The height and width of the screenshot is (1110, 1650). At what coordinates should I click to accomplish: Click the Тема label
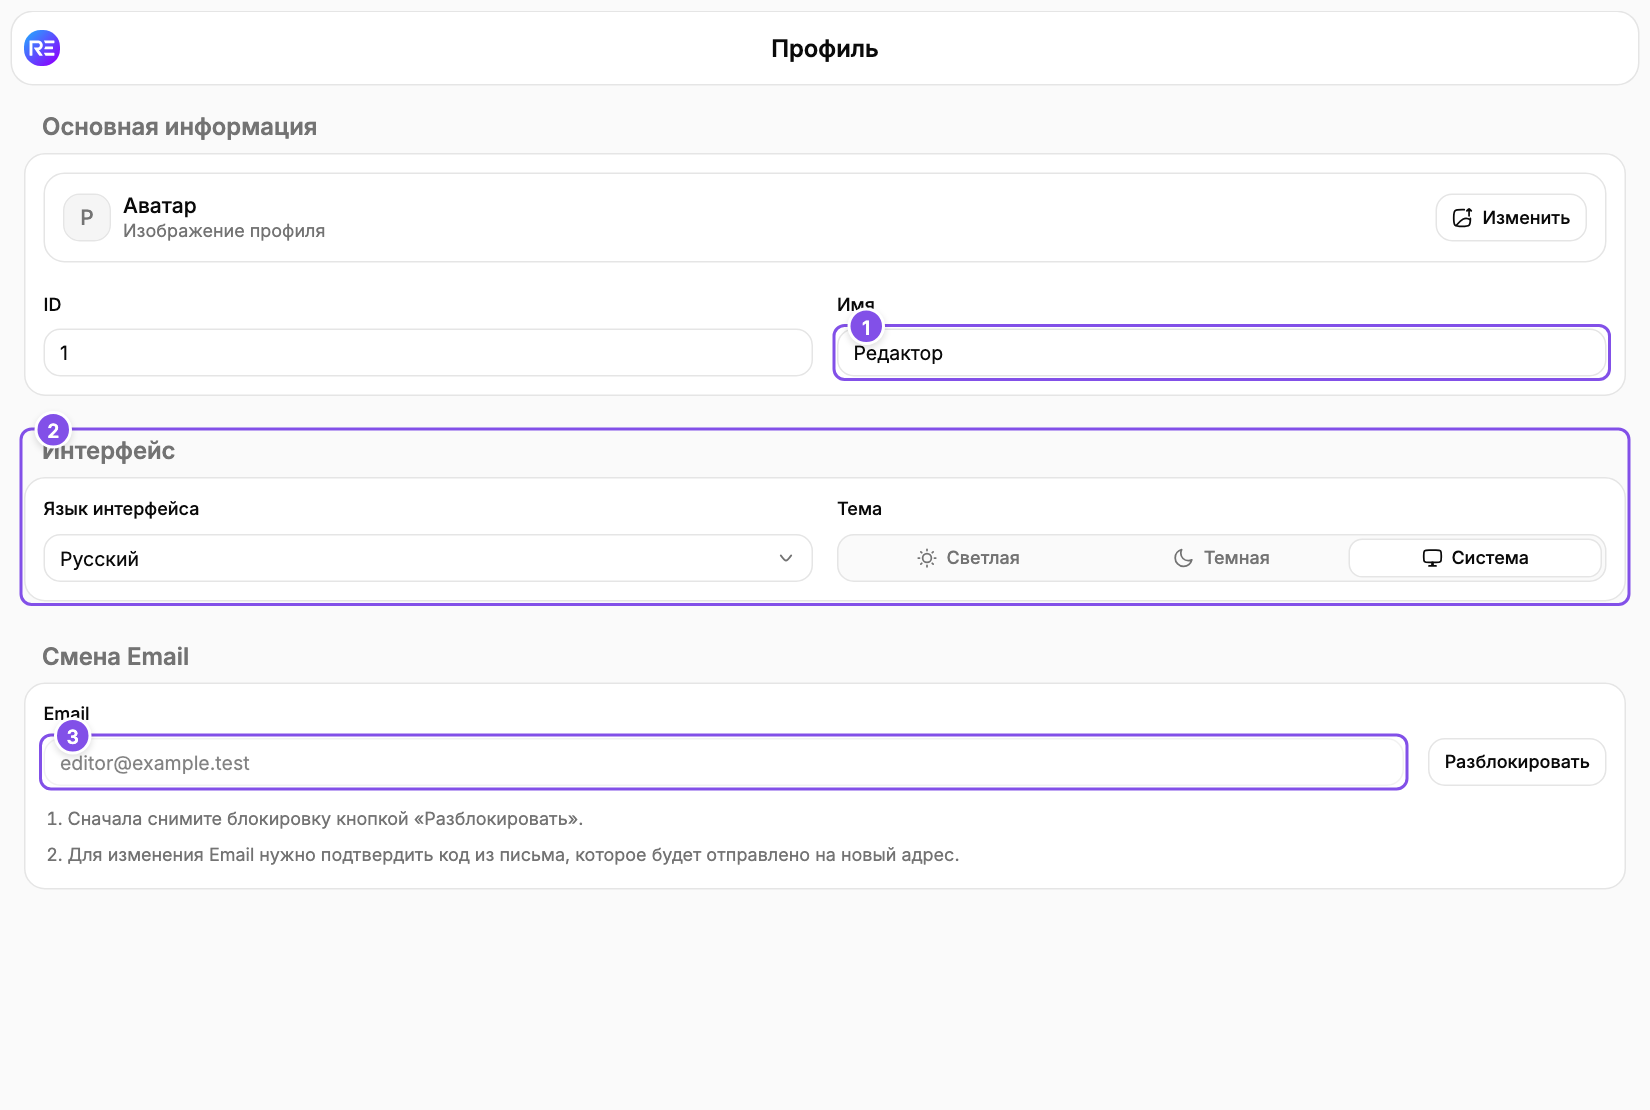859,509
